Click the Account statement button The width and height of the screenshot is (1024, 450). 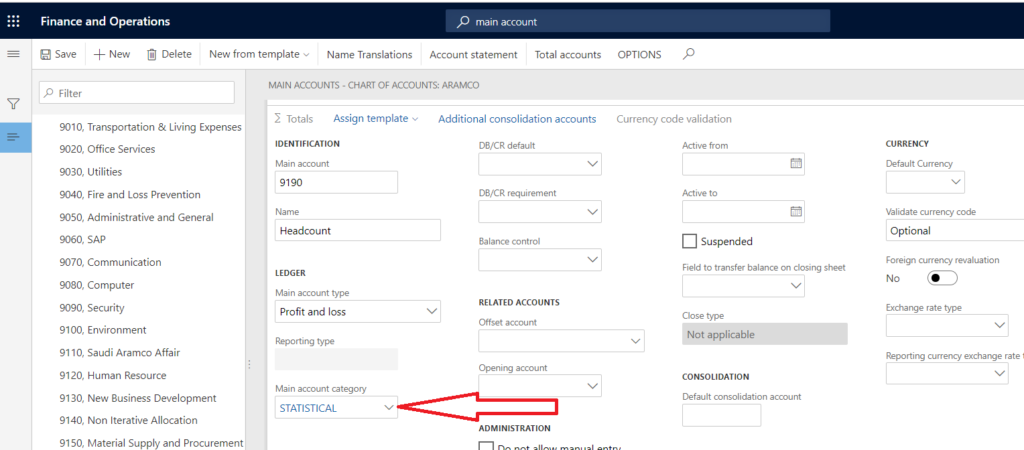point(473,54)
